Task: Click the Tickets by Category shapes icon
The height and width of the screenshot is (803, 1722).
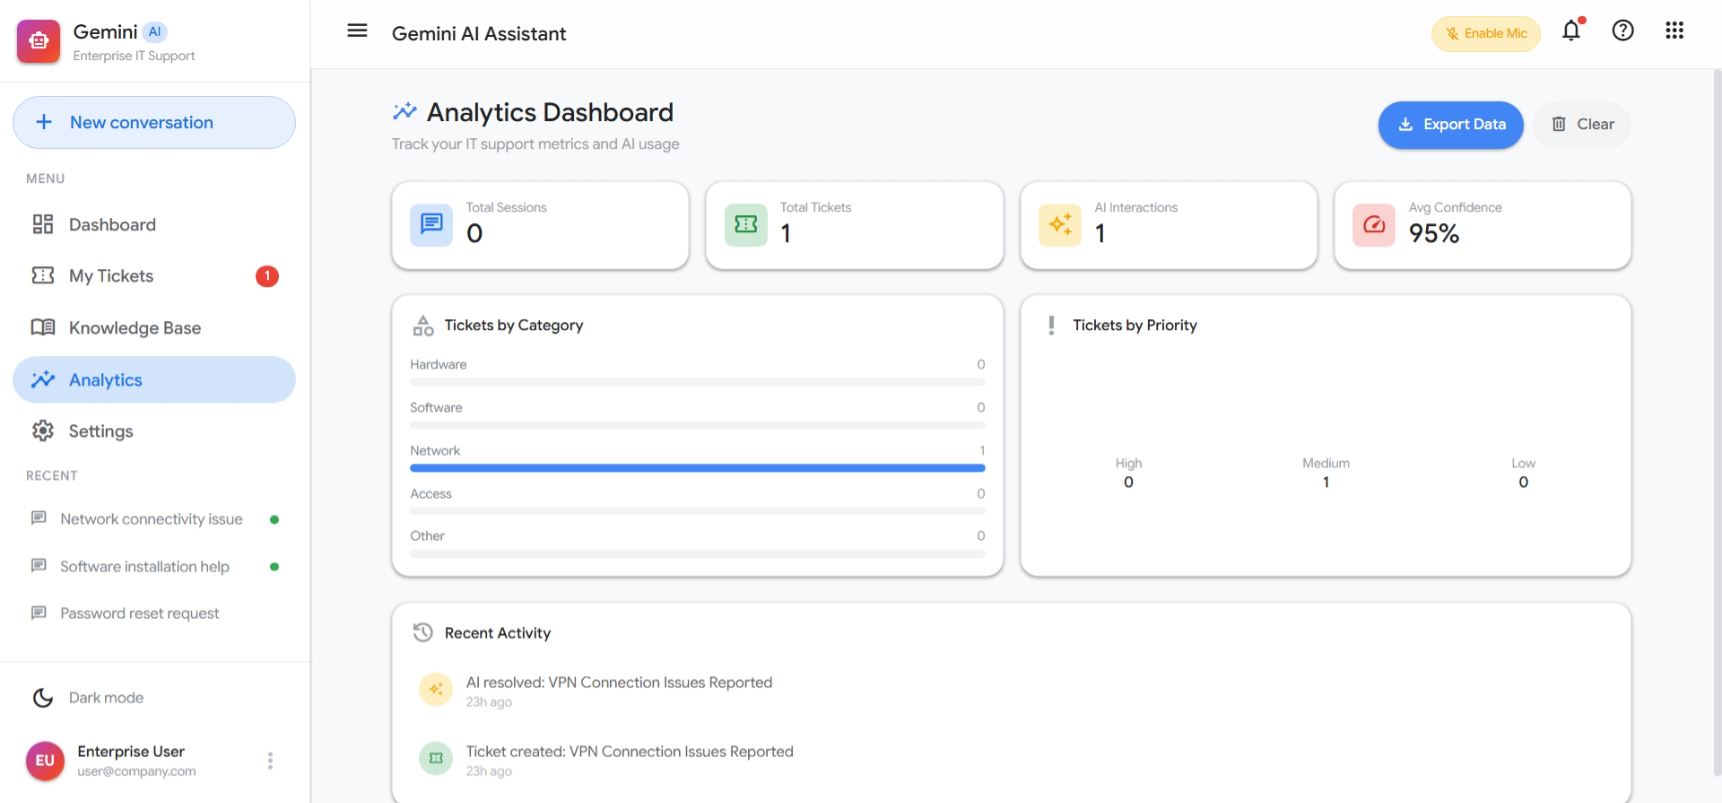Action: (423, 325)
